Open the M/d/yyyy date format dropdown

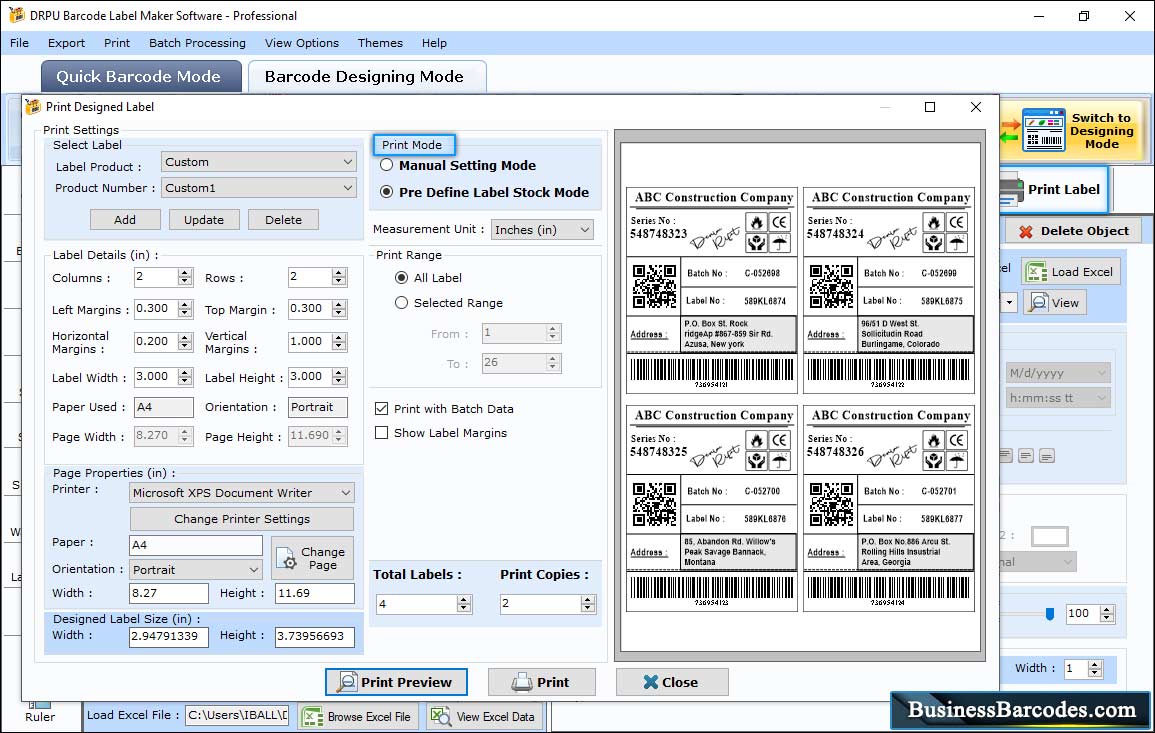tap(1059, 373)
